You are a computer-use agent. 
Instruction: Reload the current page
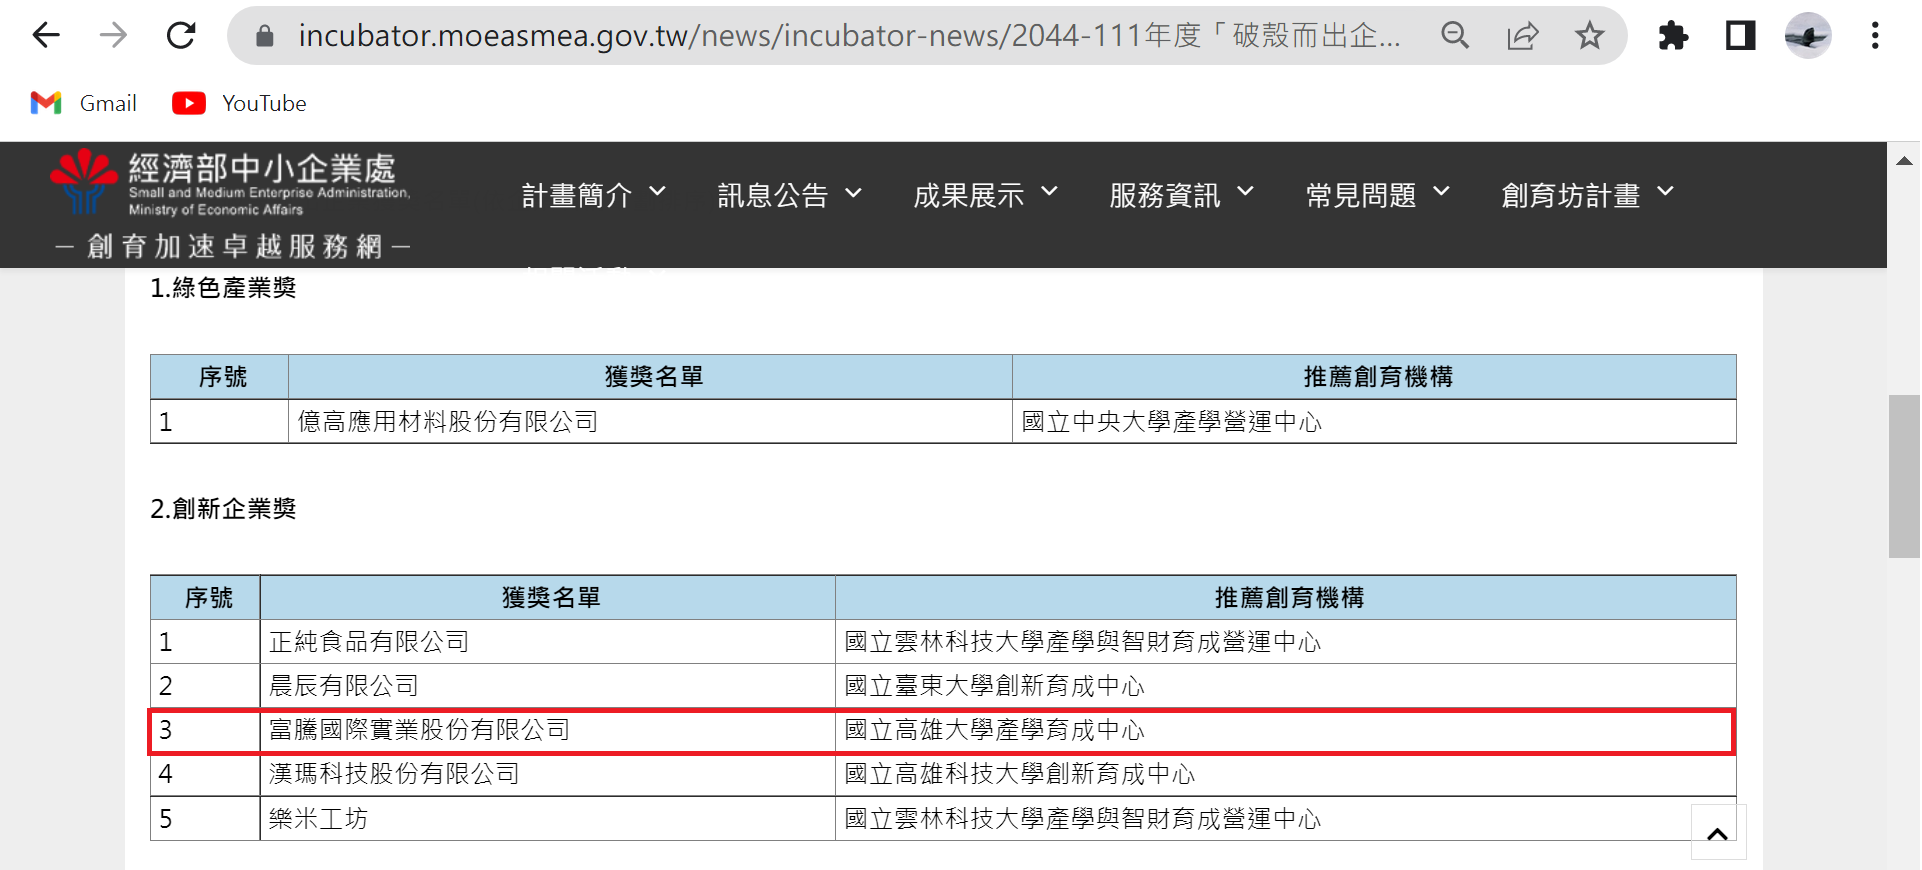[181, 36]
